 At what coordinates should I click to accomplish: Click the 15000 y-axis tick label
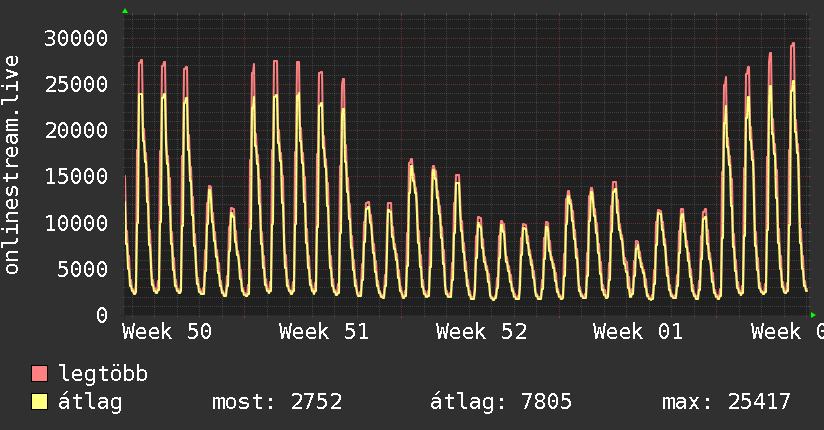click(76, 177)
